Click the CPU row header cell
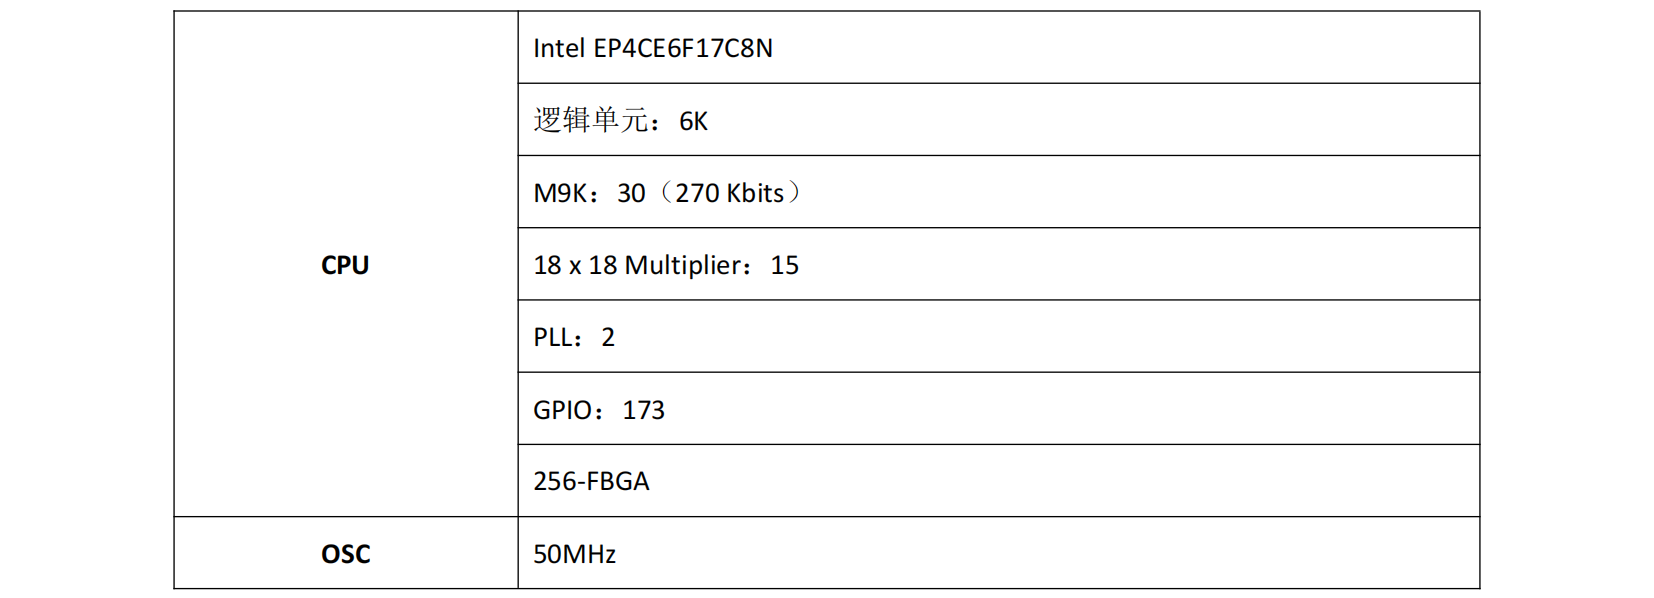The image size is (1654, 598). 346,264
